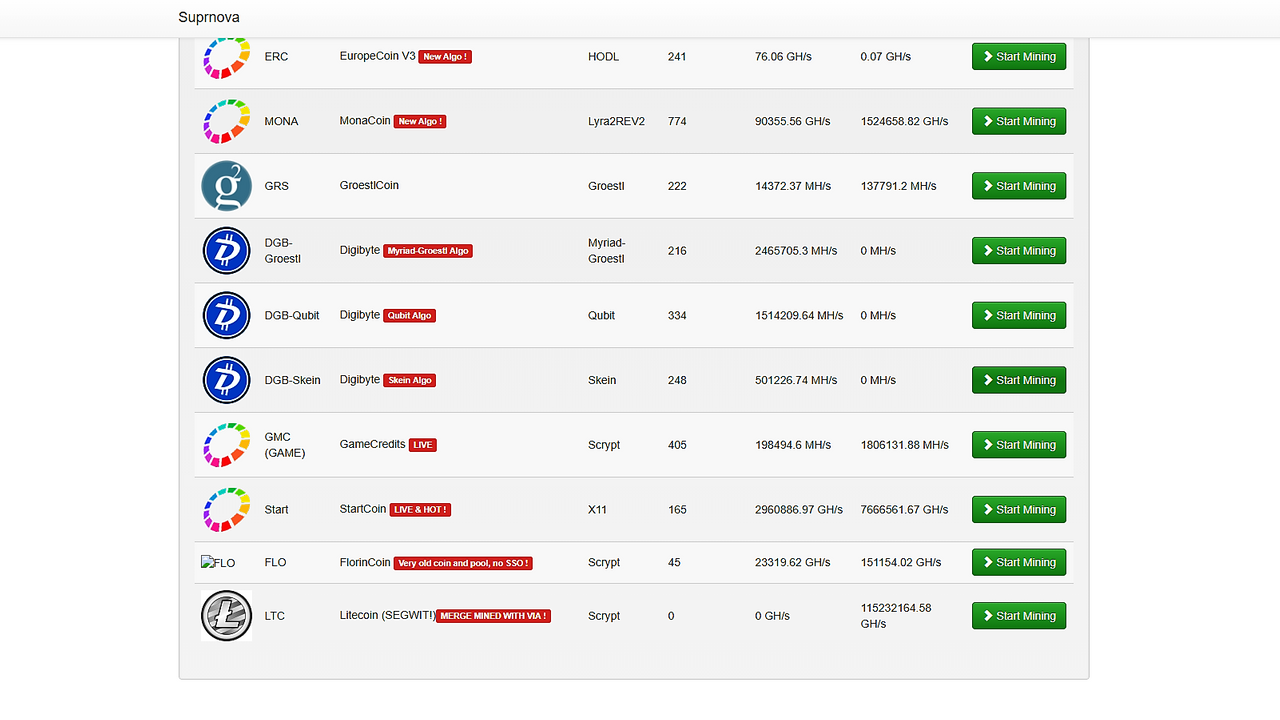The height and width of the screenshot is (720, 1280).
Task: Start mining Digibyte with Qubit algorithm
Action: (1019, 315)
